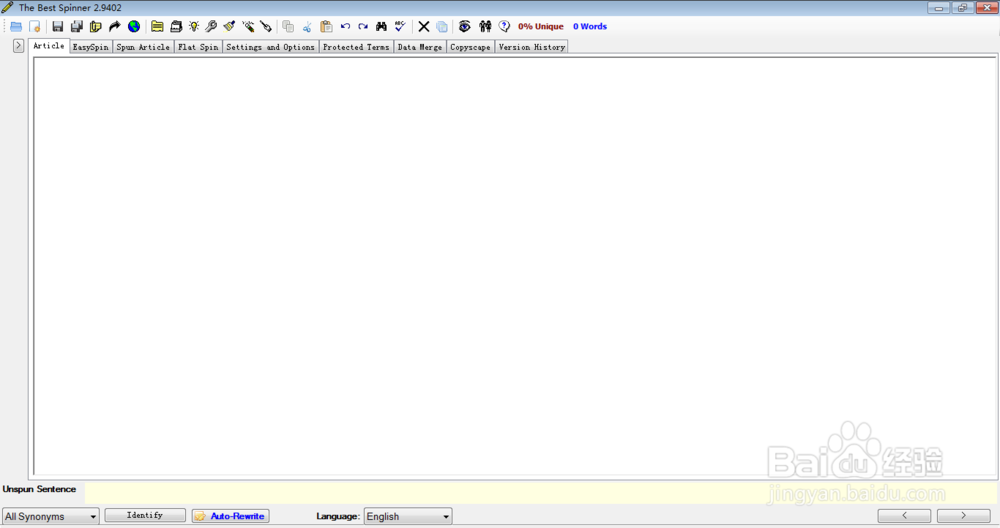Open the Version History tab
The height and width of the screenshot is (528, 1000).
pos(532,47)
